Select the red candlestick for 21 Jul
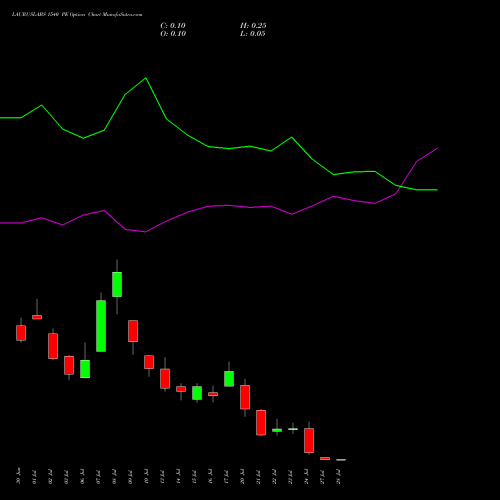This screenshot has width=500, height=500. coord(261,422)
